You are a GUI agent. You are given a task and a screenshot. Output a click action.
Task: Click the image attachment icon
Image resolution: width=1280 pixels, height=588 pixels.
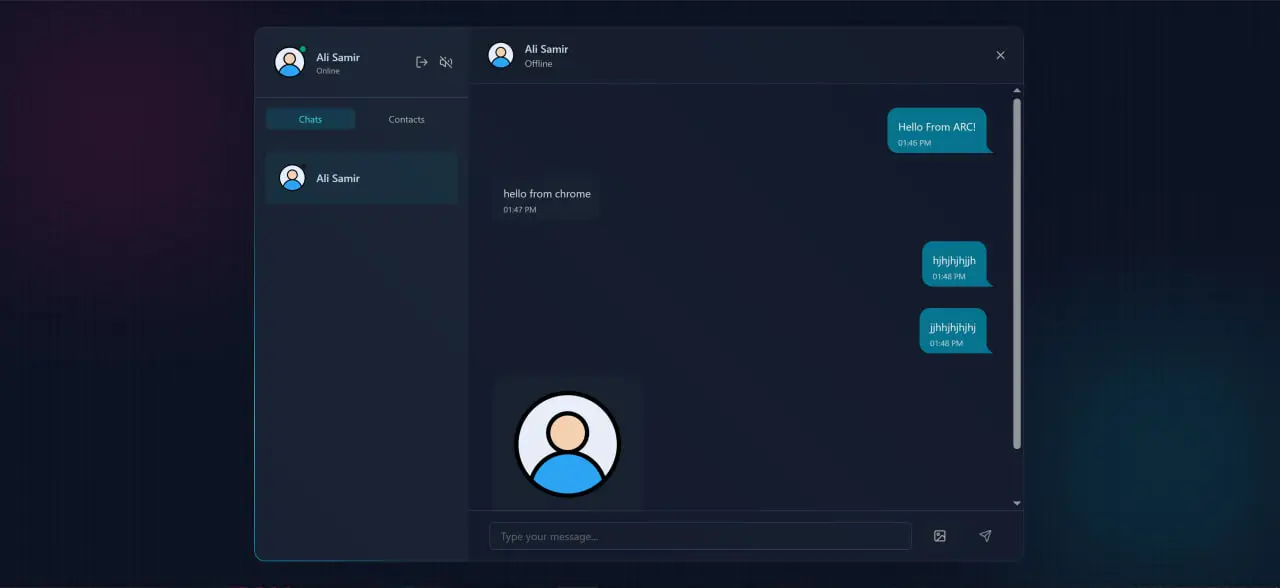coord(940,536)
